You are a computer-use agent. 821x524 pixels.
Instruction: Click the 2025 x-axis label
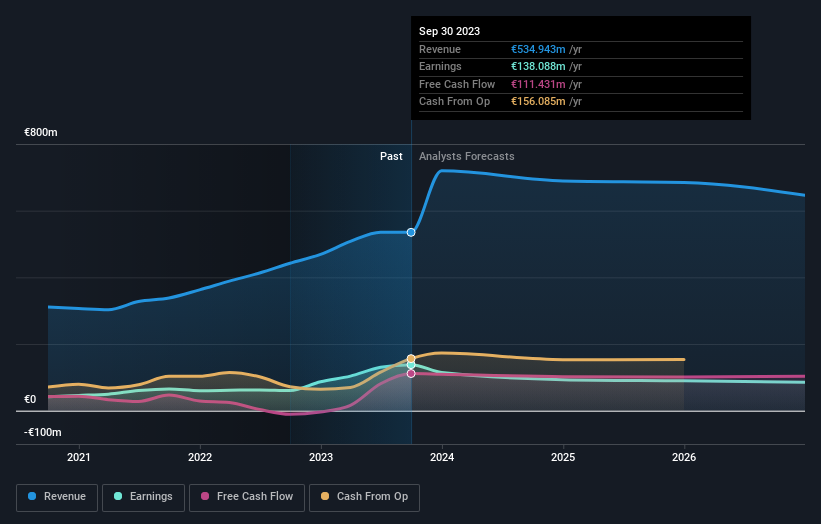pos(563,457)
